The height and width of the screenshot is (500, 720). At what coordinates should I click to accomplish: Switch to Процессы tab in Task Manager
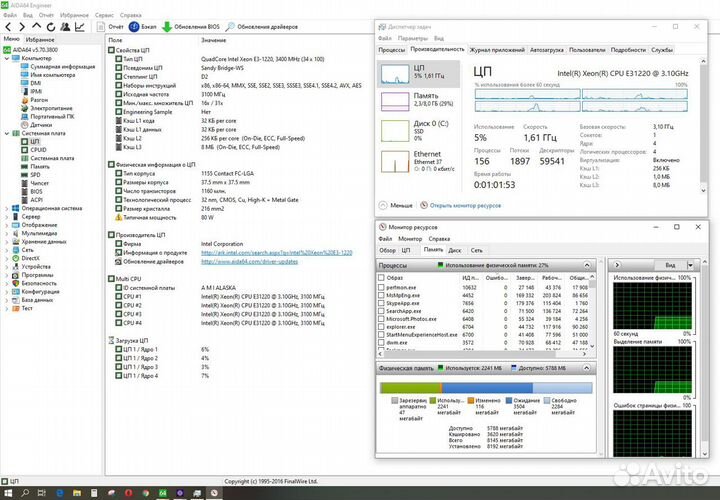tap(391, 50)
